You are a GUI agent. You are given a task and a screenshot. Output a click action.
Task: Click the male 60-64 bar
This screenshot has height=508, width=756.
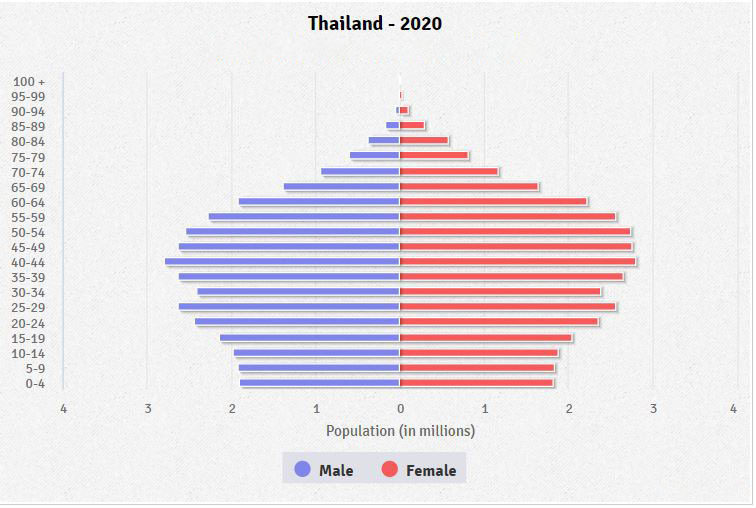click(x=319, y=202)
